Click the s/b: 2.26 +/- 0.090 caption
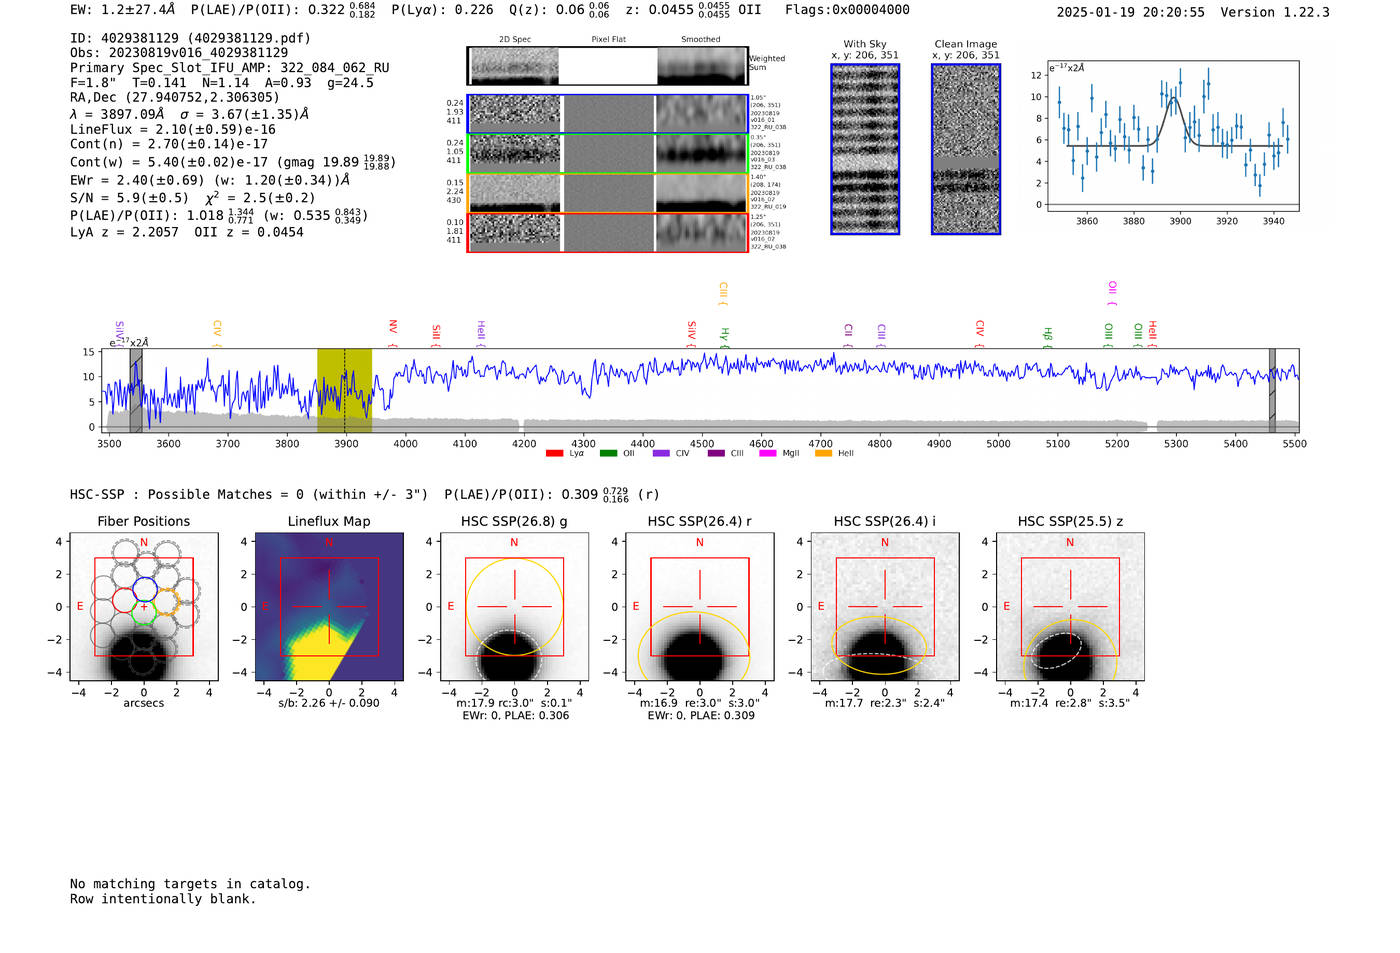 coord(329,703)
